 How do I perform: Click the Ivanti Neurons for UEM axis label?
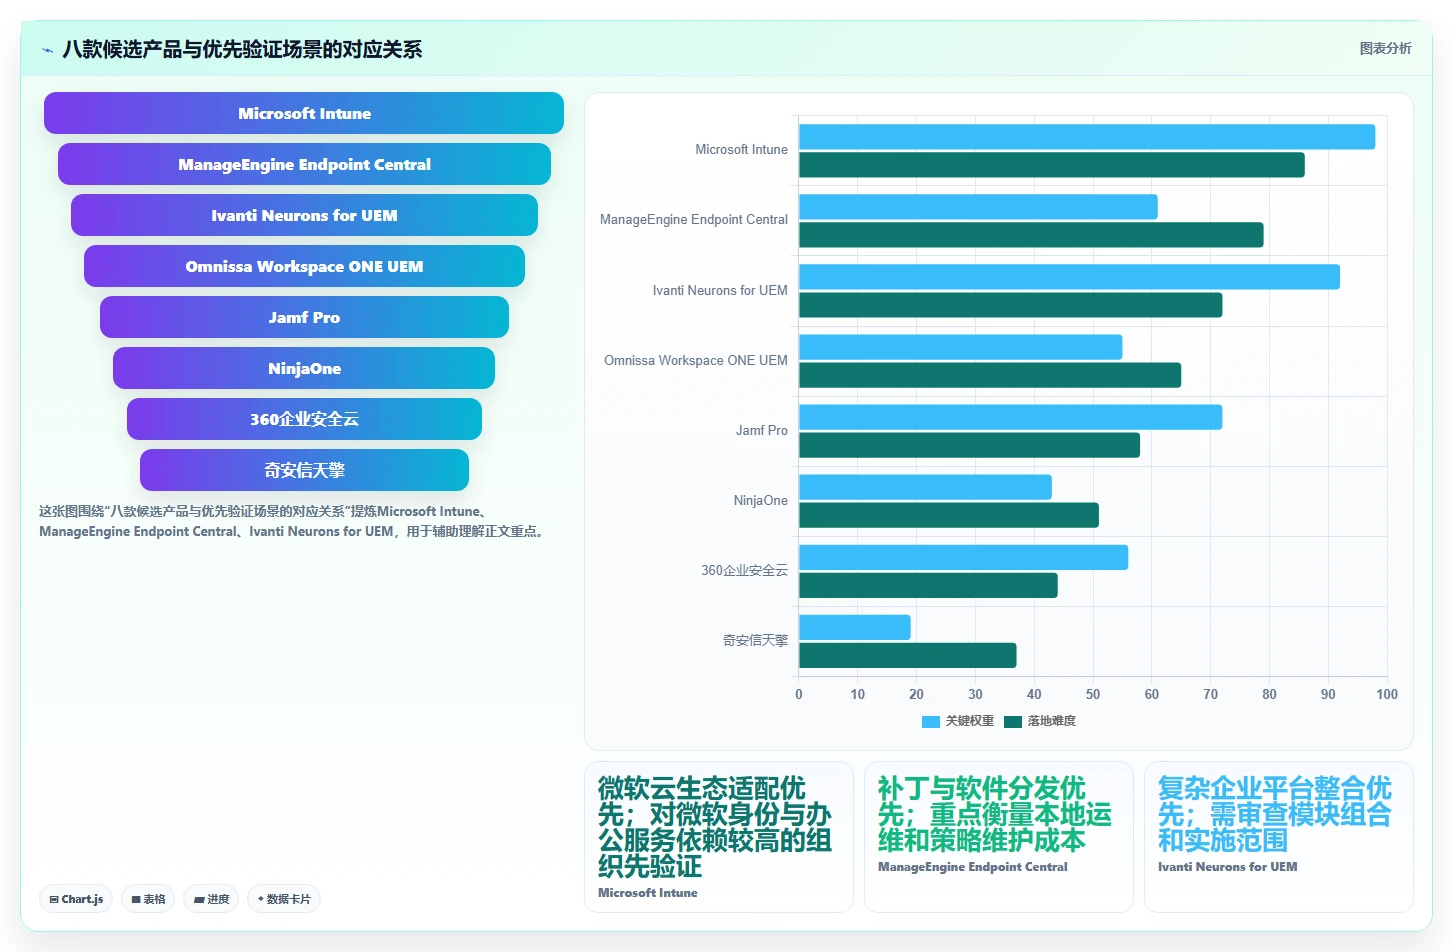pos(720,291)
